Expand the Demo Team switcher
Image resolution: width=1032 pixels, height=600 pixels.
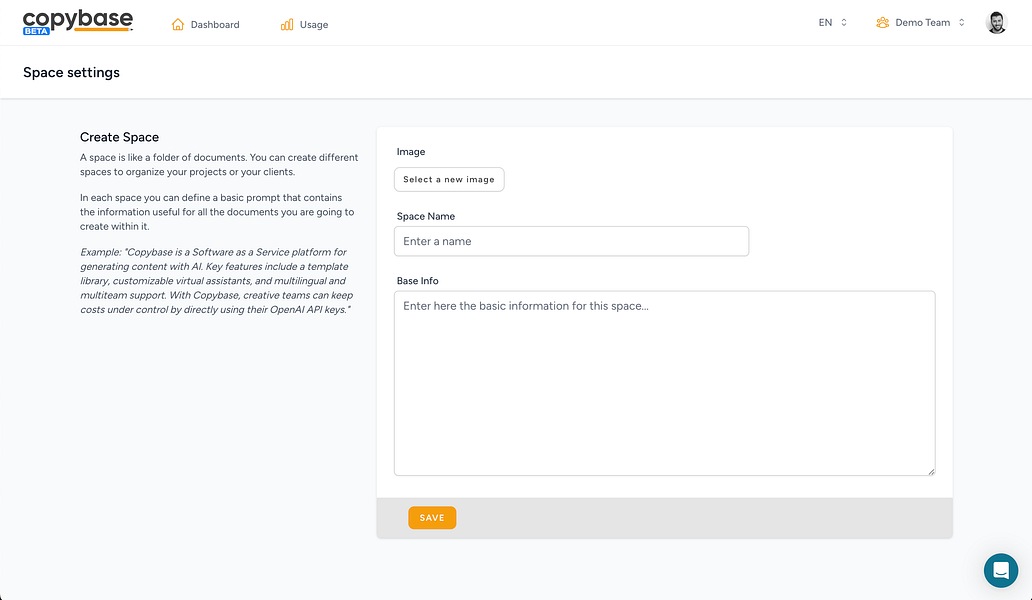click(922, 22)
